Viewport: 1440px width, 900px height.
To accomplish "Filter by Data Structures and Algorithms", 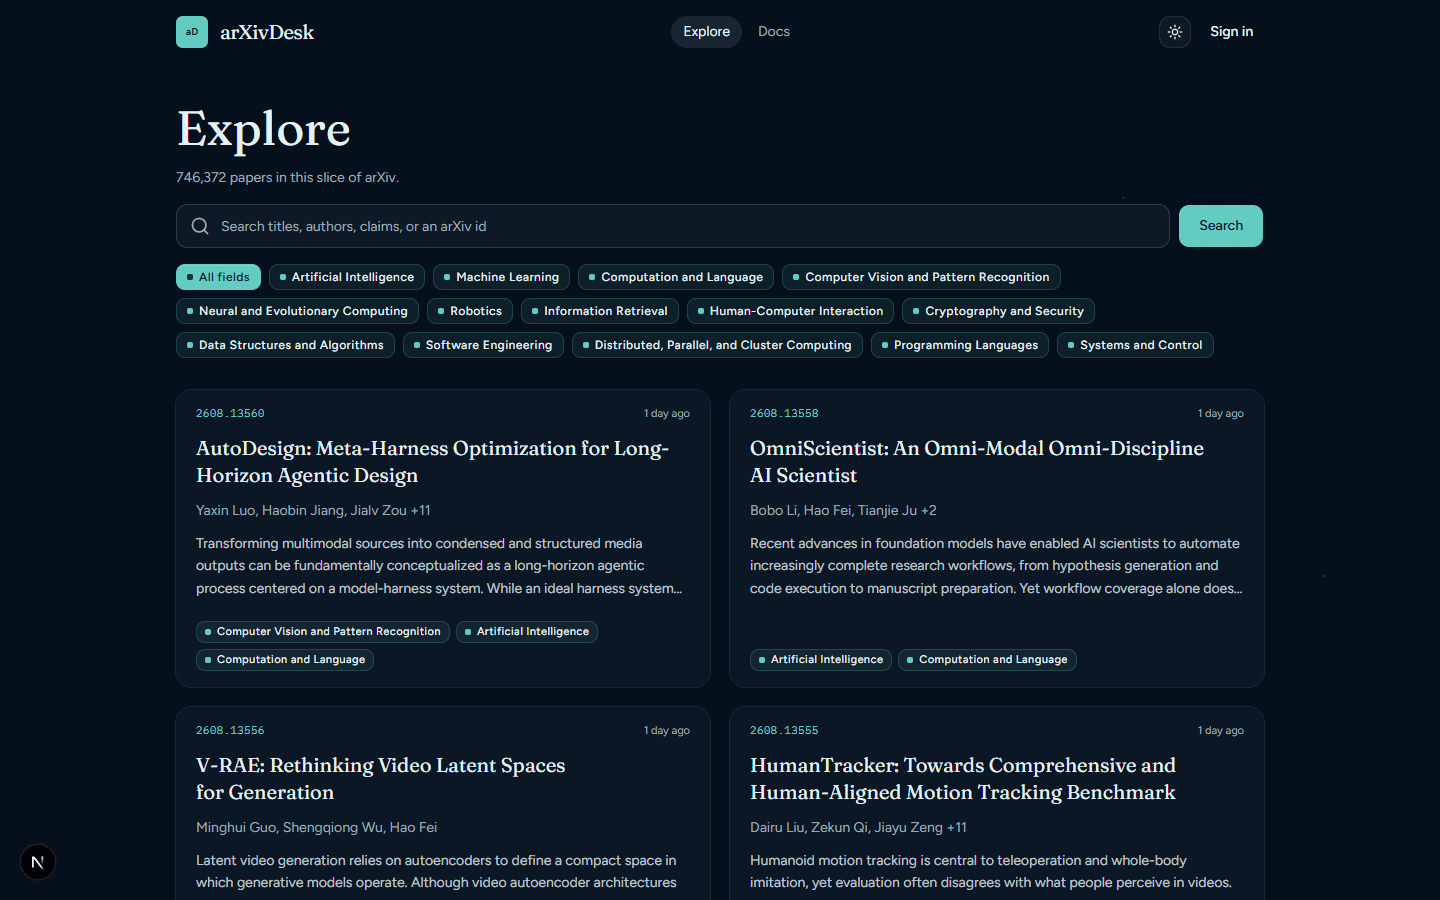I will [286, 345].
